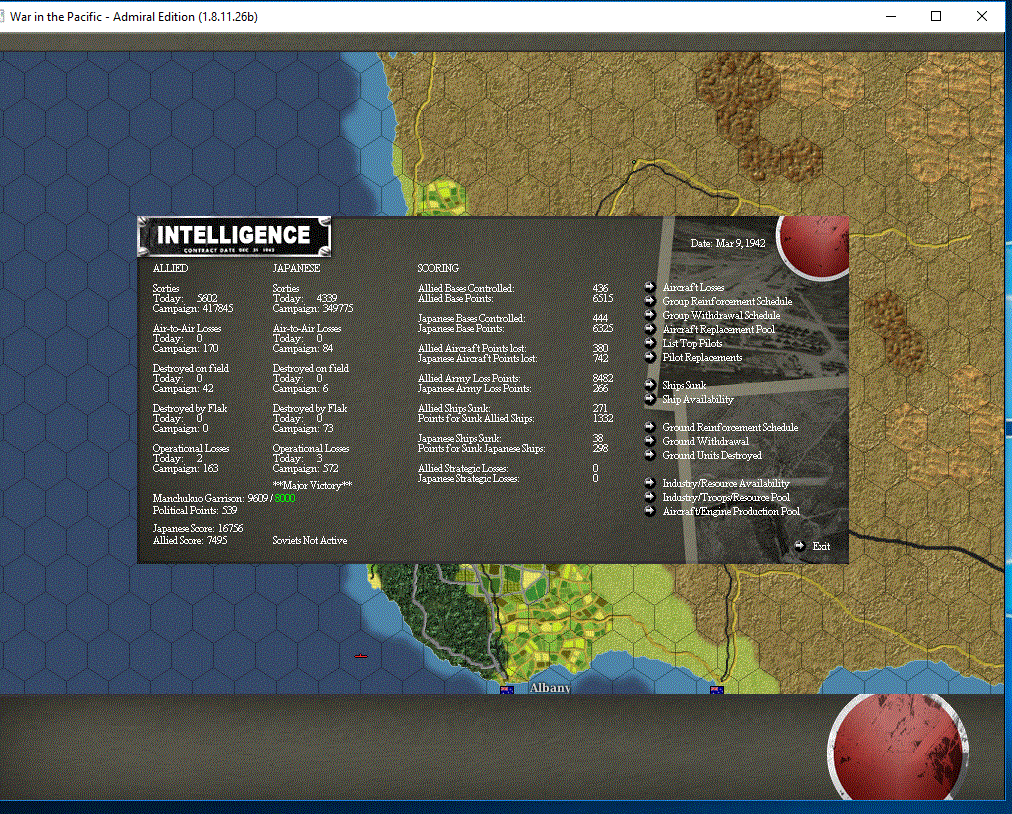Screen dimensions: 1012x814
Task: Open Aircraft Replacement Pool report
Action: pyautogui.click(x=719, y=329)
